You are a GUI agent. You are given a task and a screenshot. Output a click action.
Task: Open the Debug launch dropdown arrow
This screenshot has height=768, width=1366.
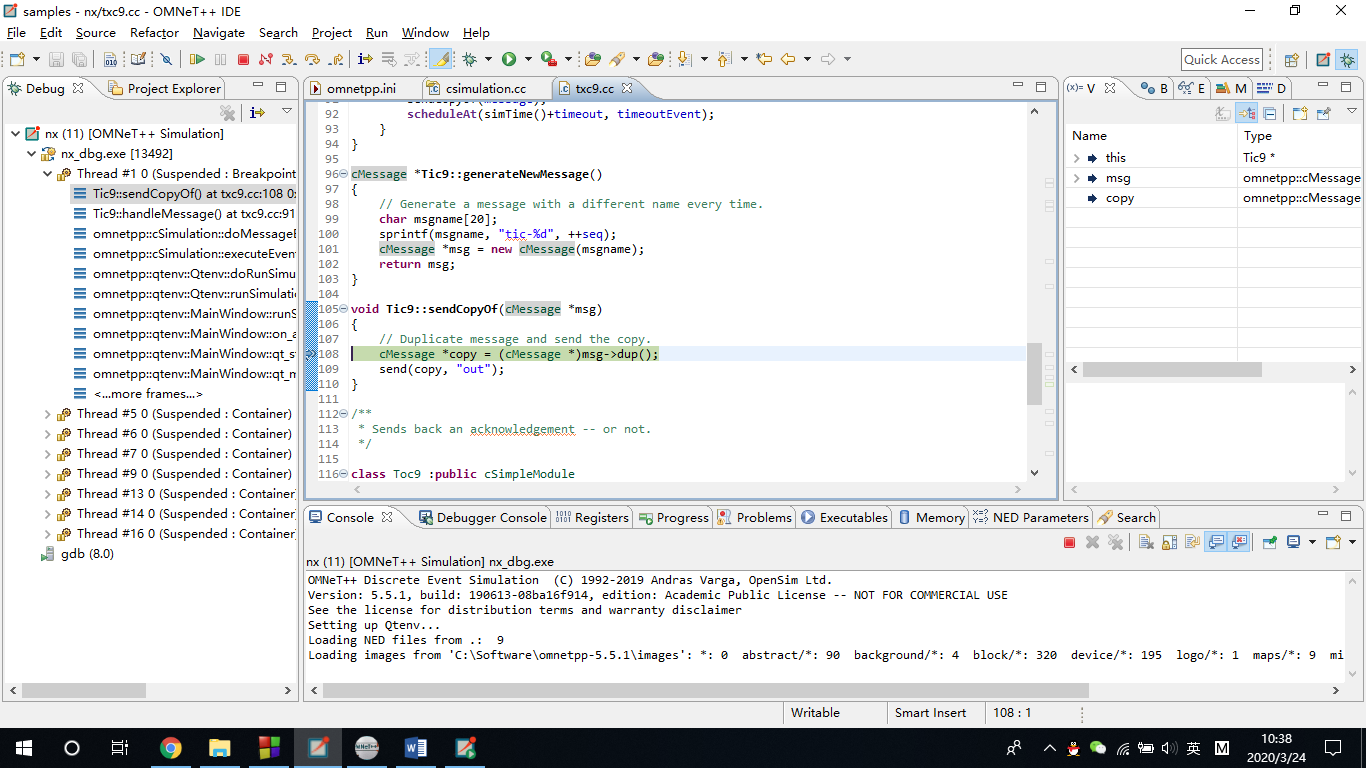(486, 60)
